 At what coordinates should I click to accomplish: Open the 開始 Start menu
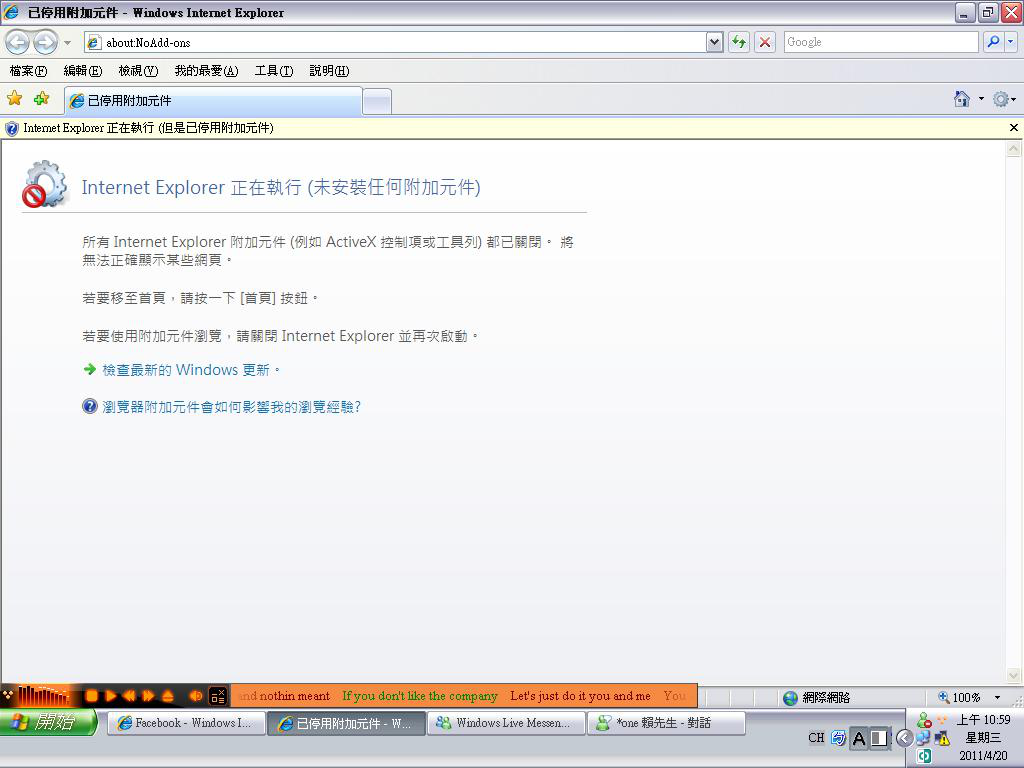49,722
